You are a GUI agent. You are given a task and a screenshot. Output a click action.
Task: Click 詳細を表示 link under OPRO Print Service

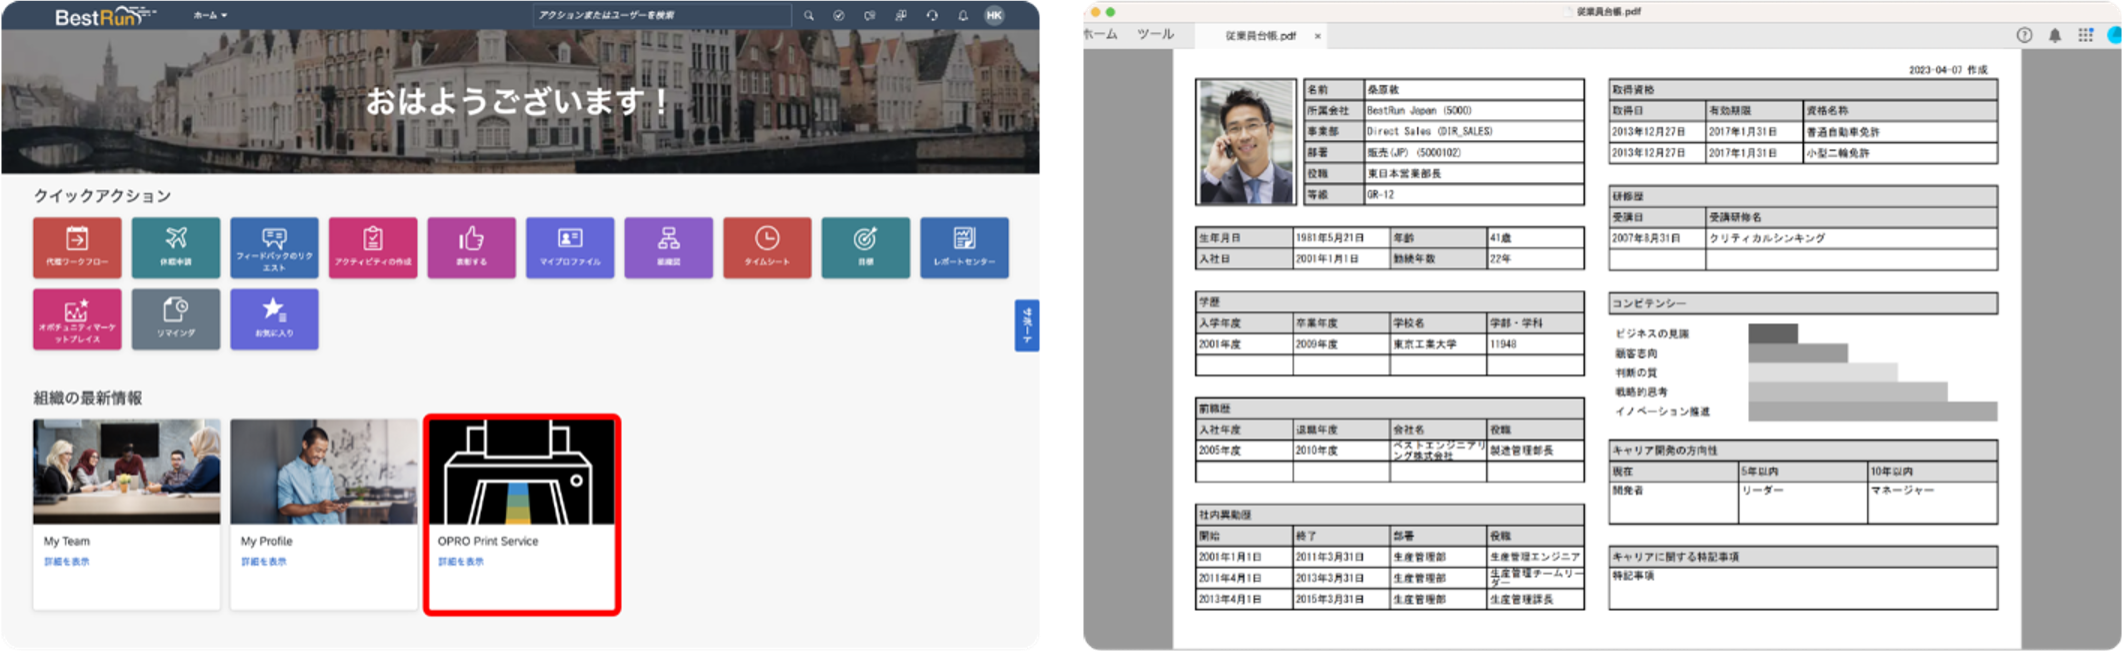[461, 562]
